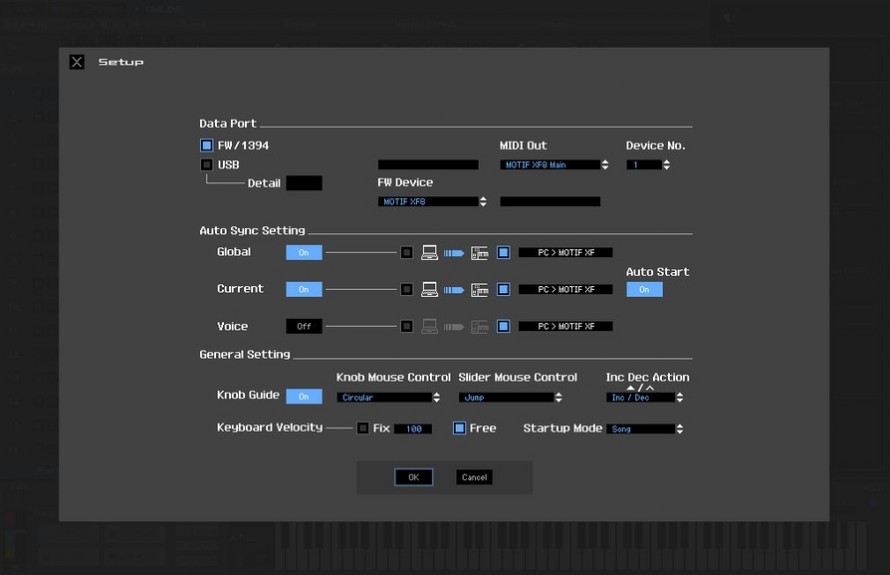Choose Fix keyboard velocity option
This screenshot has height=575, width=890.
(x=363, y=428)
